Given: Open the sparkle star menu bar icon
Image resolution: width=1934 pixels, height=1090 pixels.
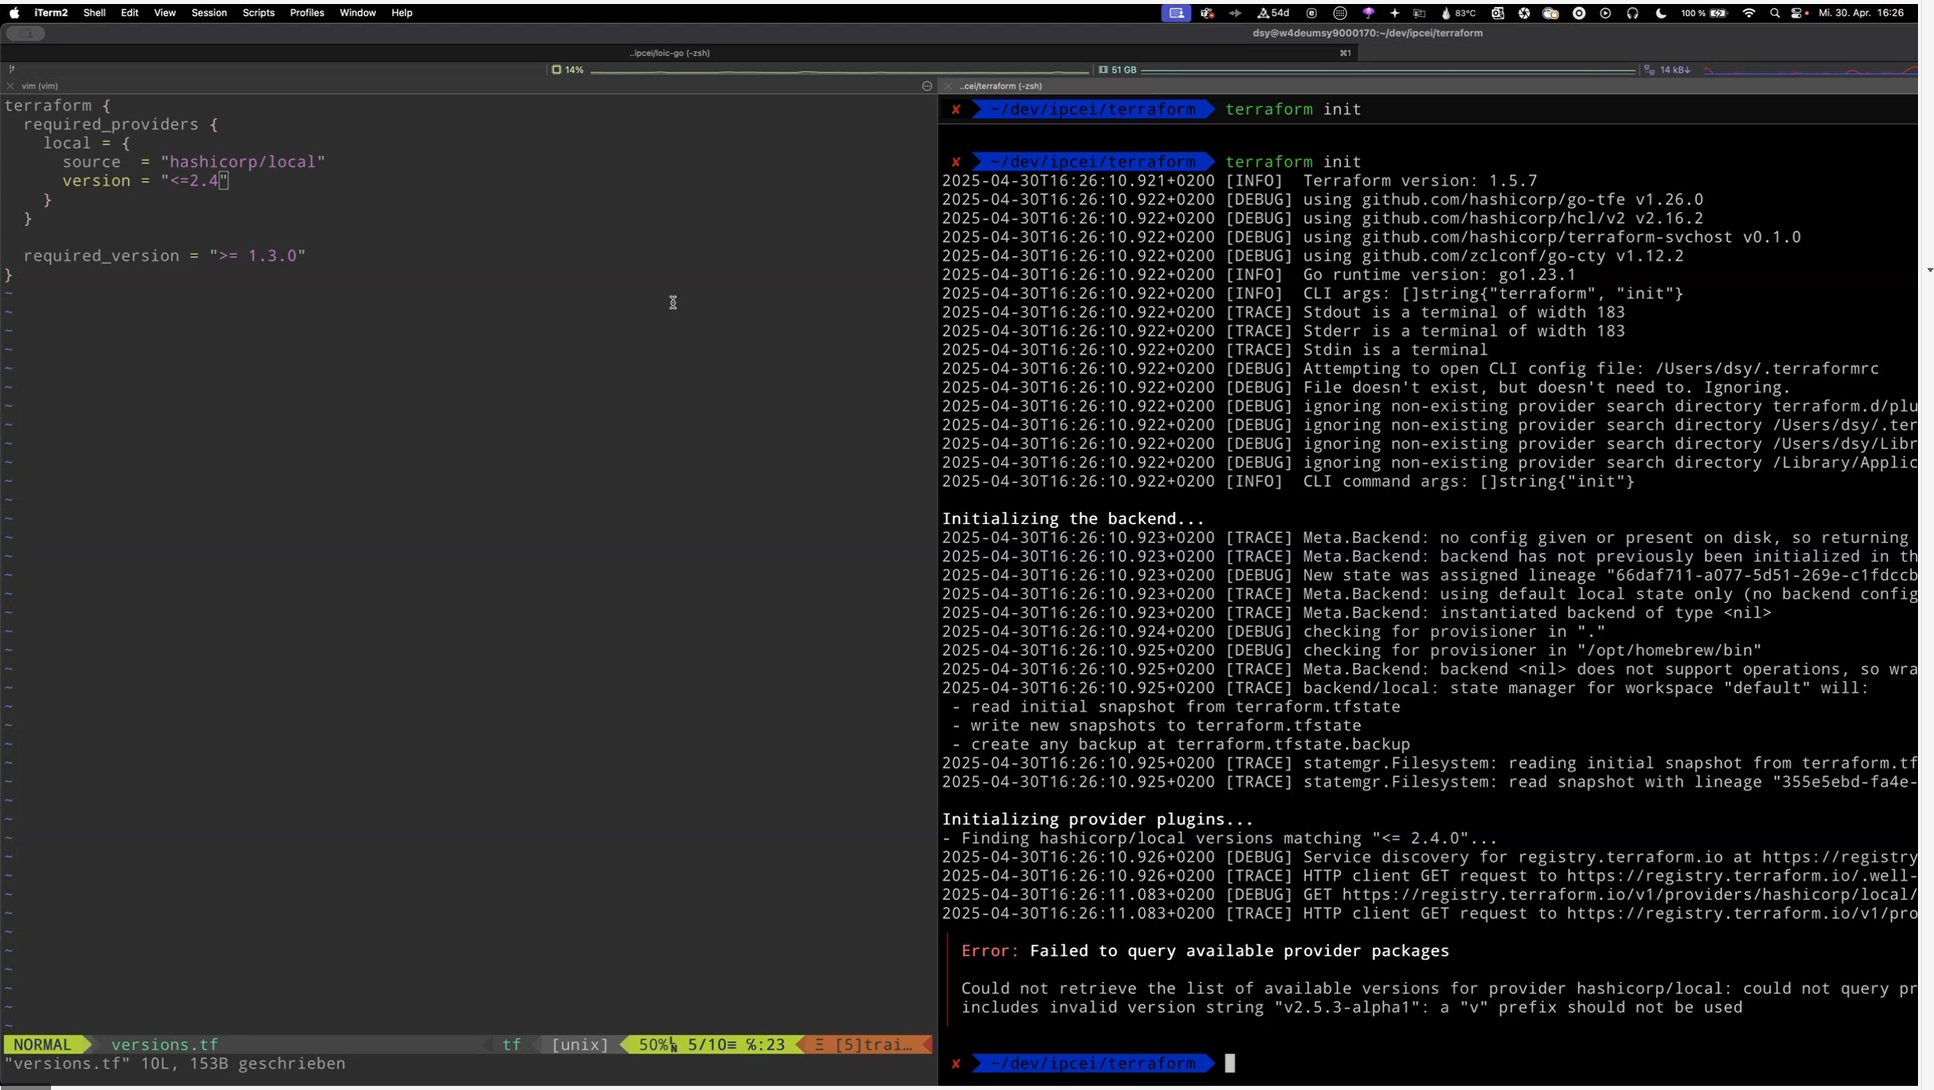Looking at the screenshot, I should point(1395,13).
